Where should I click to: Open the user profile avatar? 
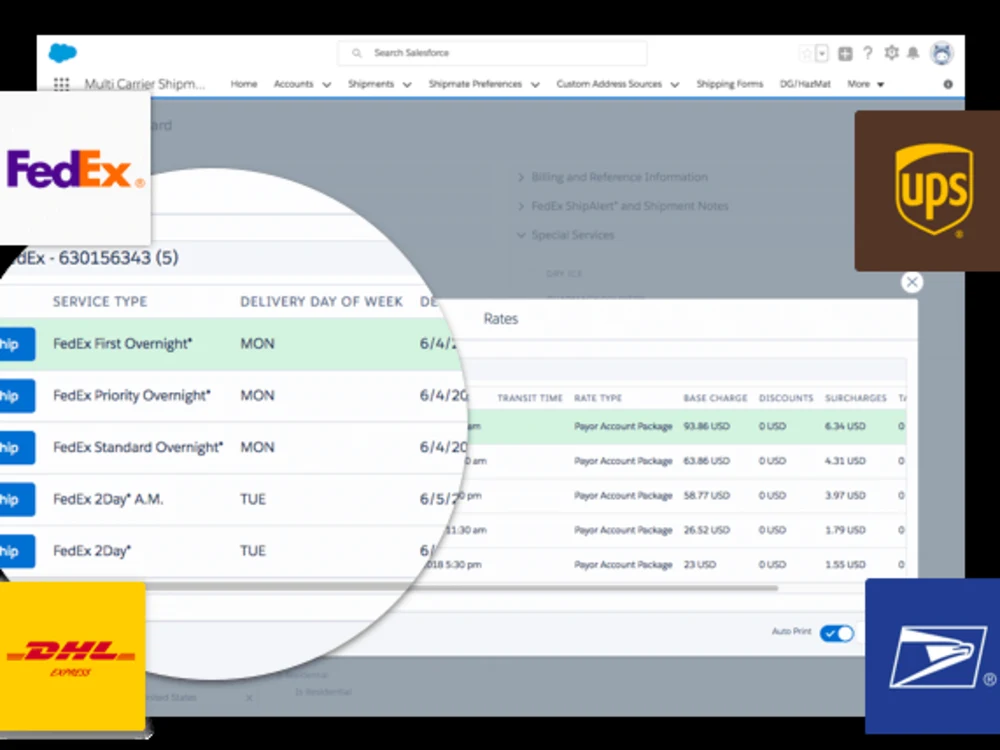click(942, 53)
